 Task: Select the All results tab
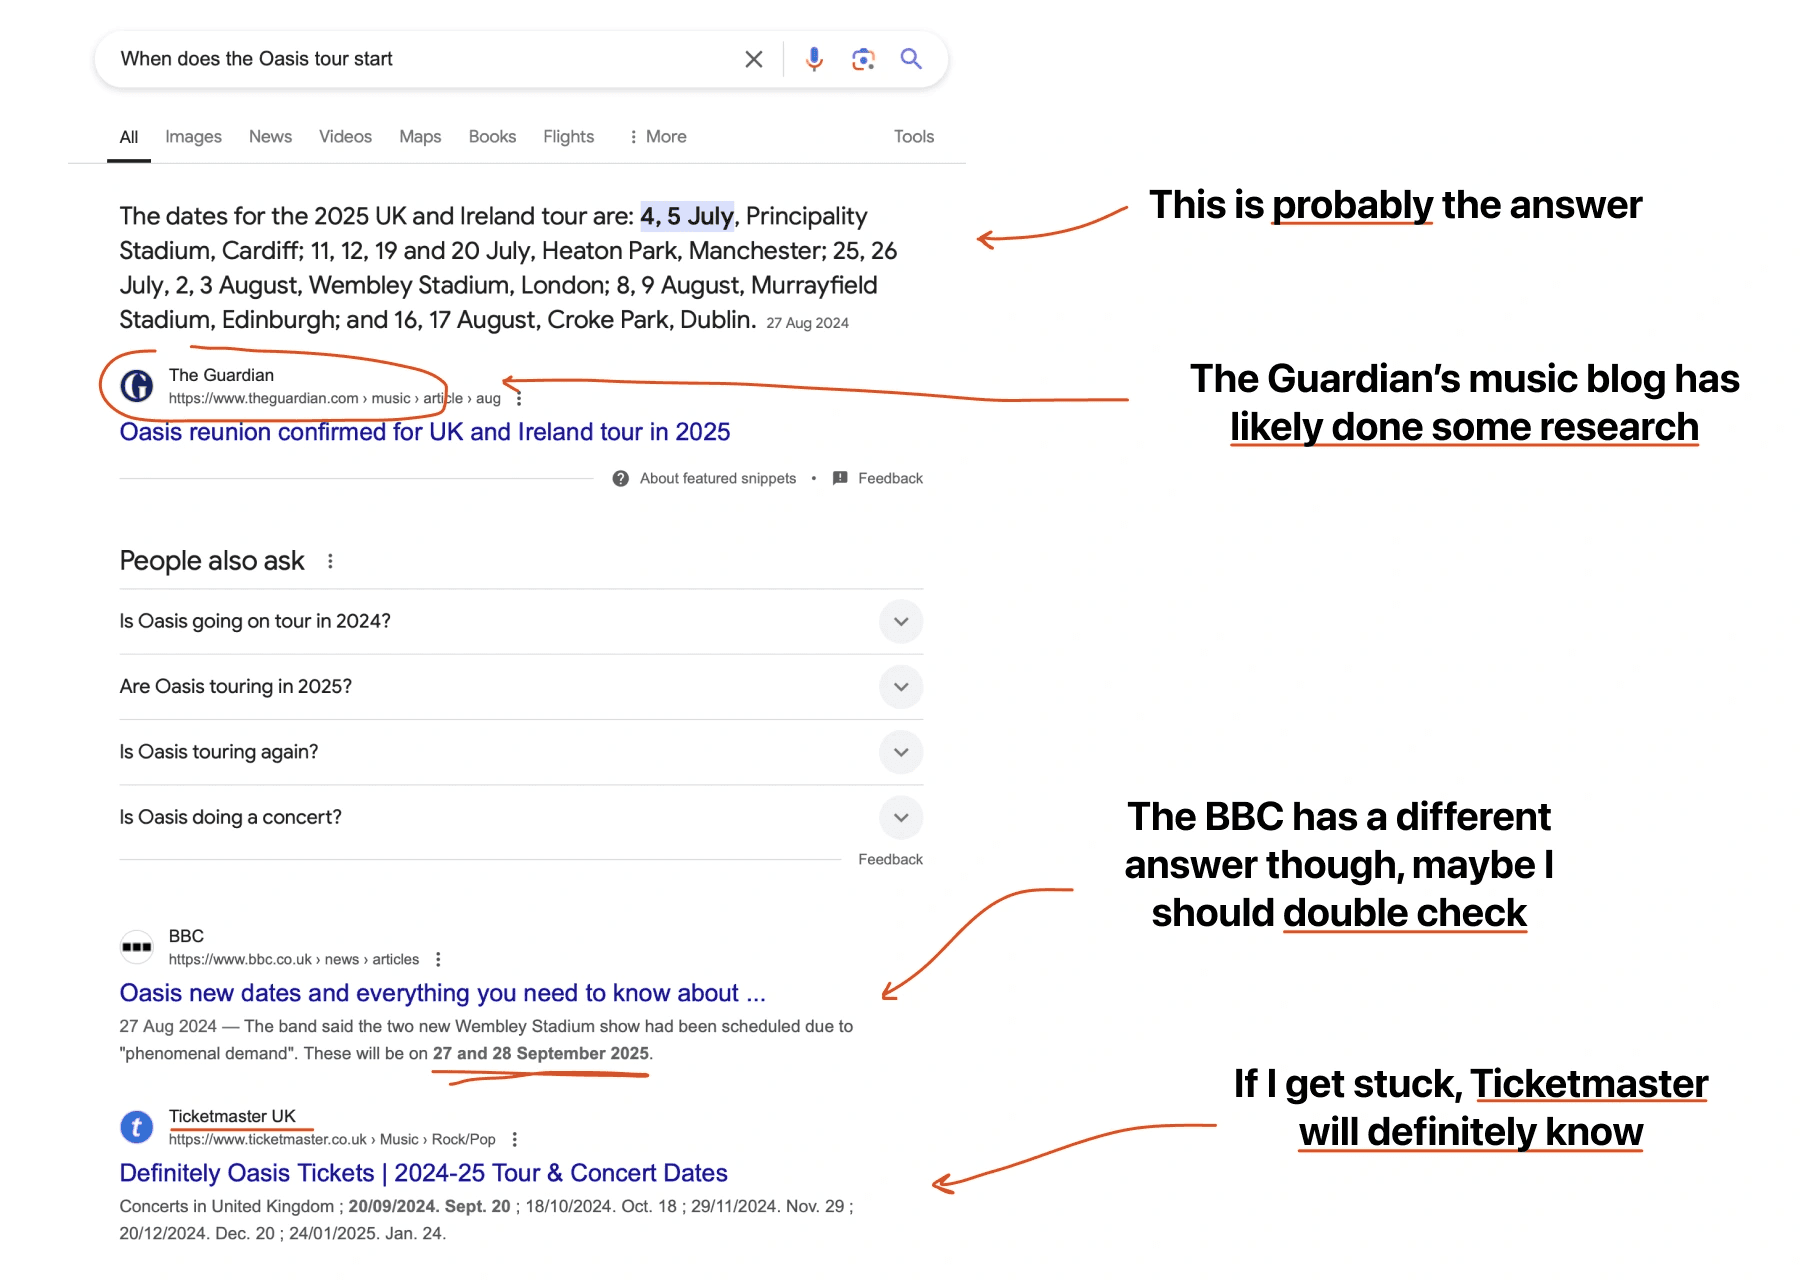[x=129, y=137]
